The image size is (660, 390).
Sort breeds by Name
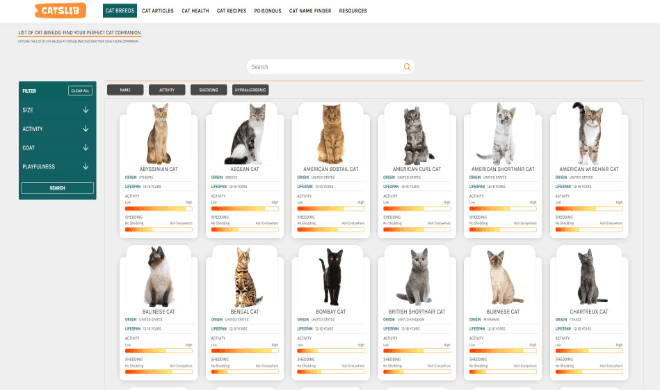coord(125,90)
